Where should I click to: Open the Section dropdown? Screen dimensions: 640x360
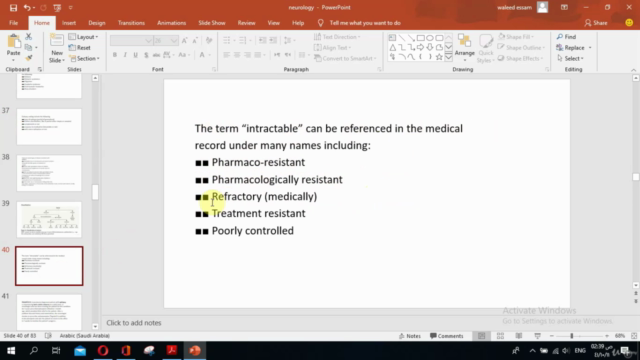[84, 58]
